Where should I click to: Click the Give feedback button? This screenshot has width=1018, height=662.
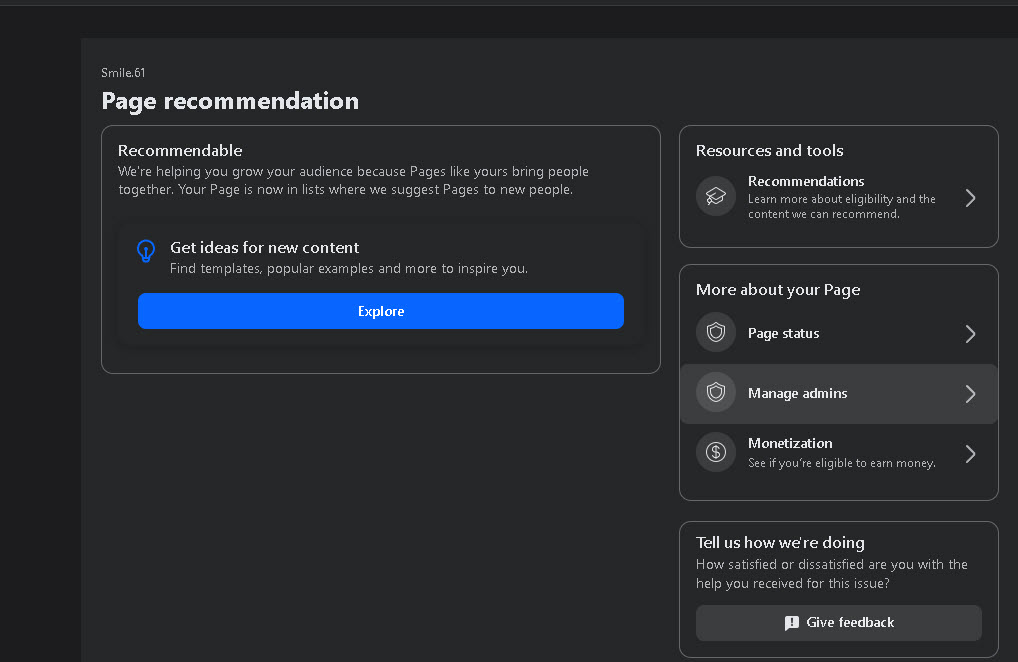pos(838,623)
